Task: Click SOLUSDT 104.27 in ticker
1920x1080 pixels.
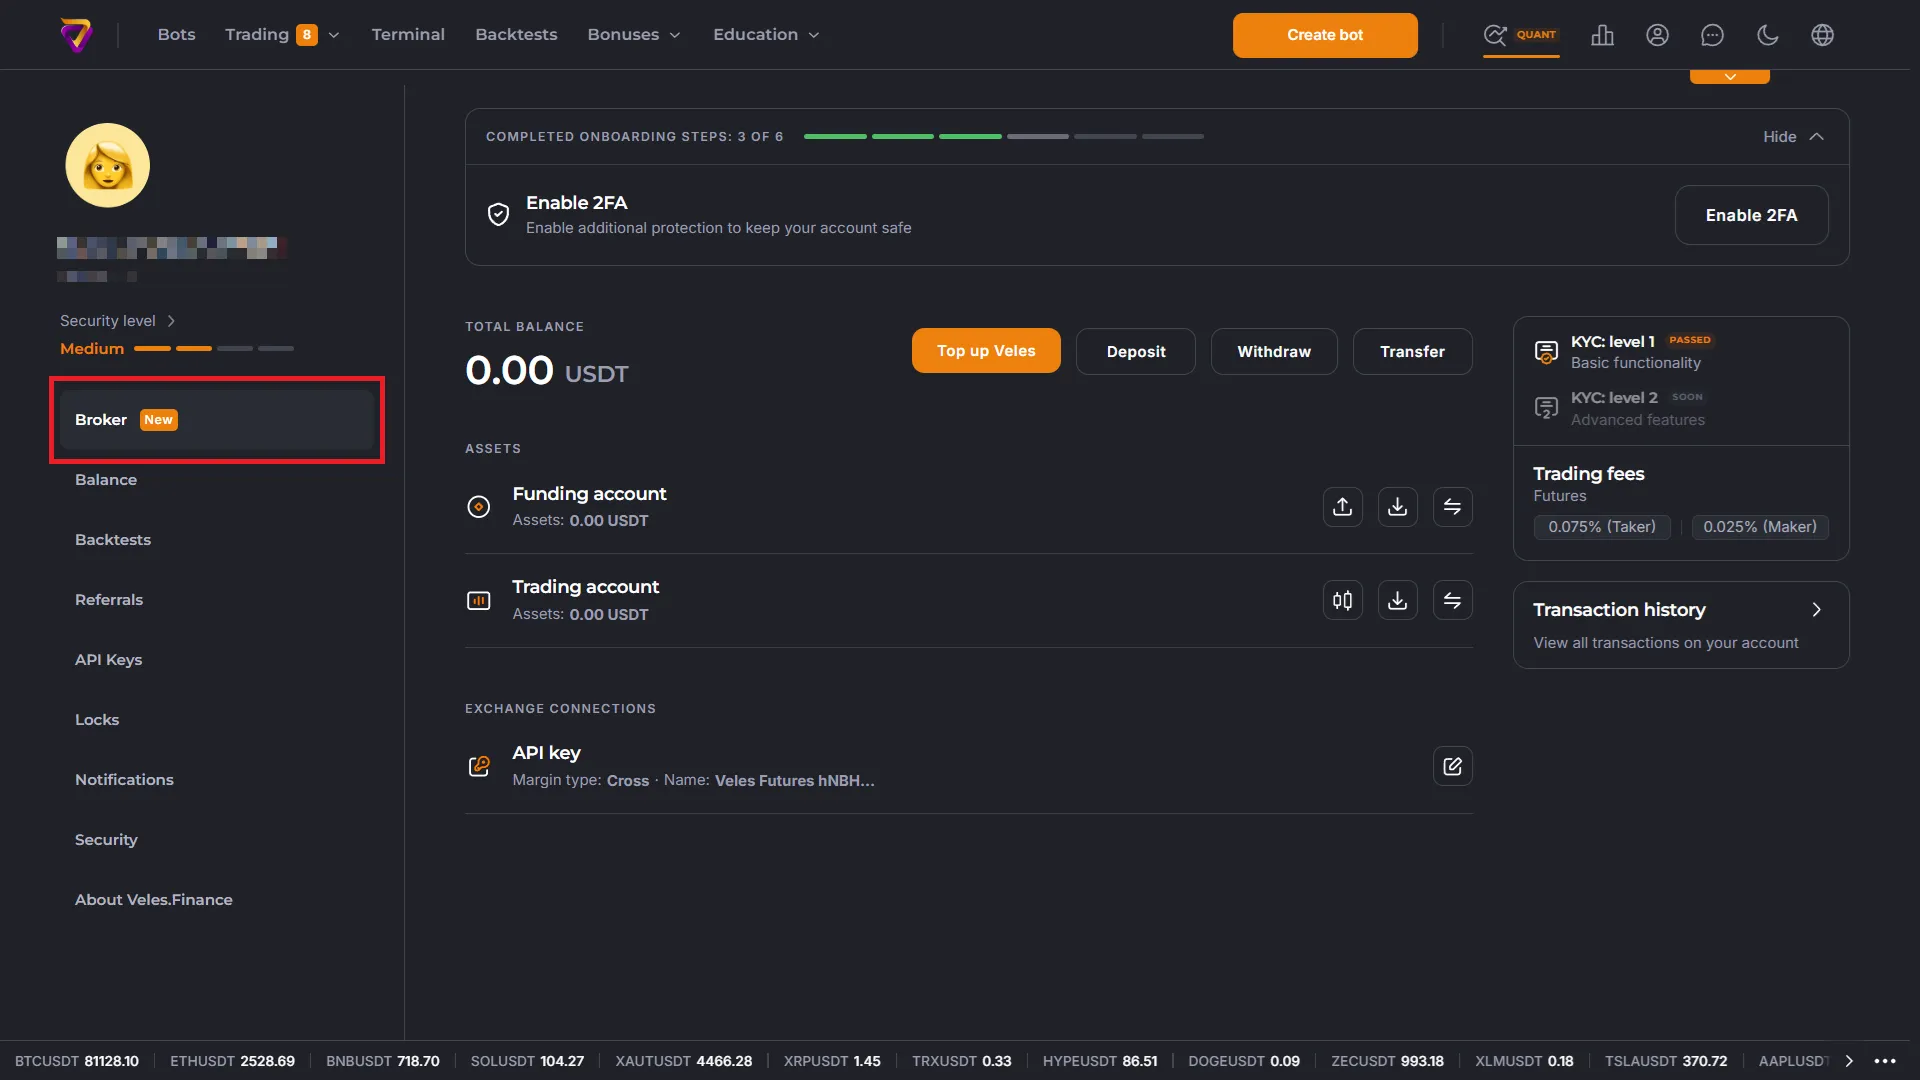Action: click(x=527, y=1061)
